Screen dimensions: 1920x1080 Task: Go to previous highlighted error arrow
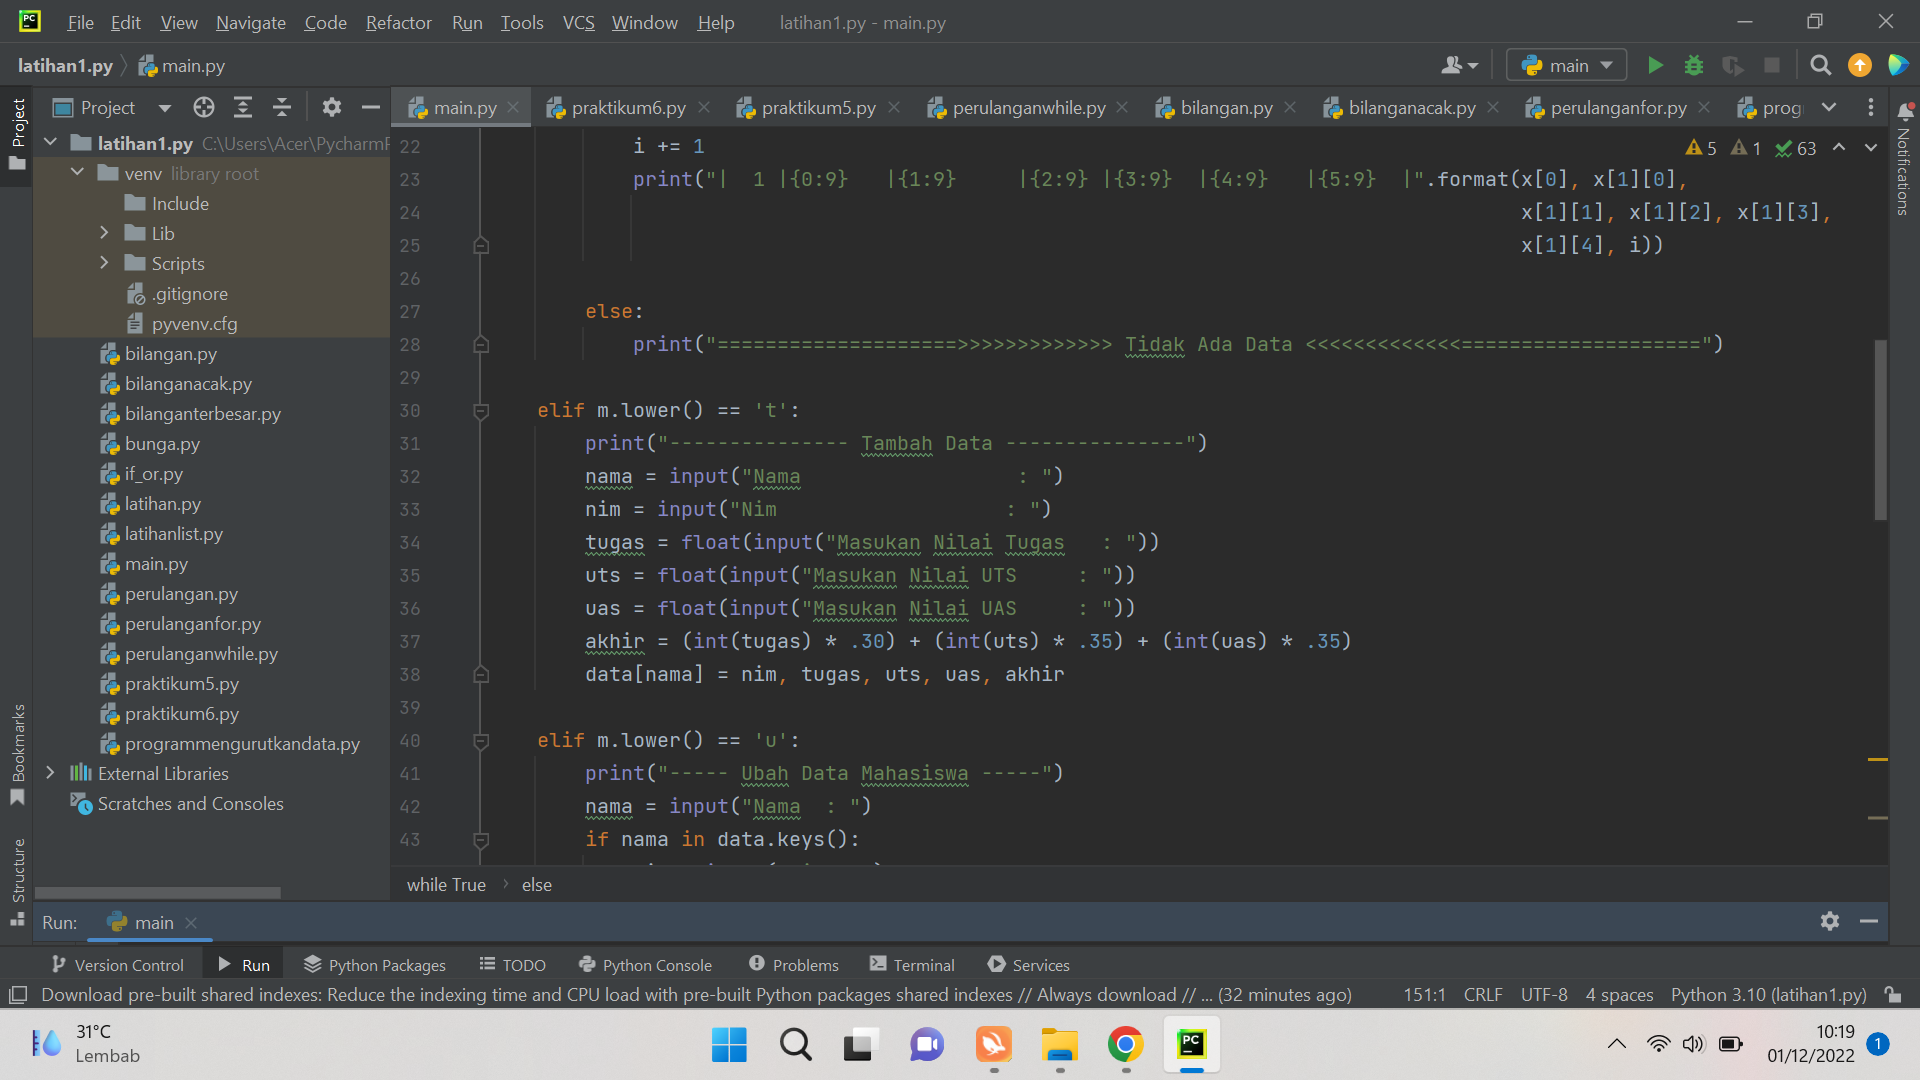1839,148
